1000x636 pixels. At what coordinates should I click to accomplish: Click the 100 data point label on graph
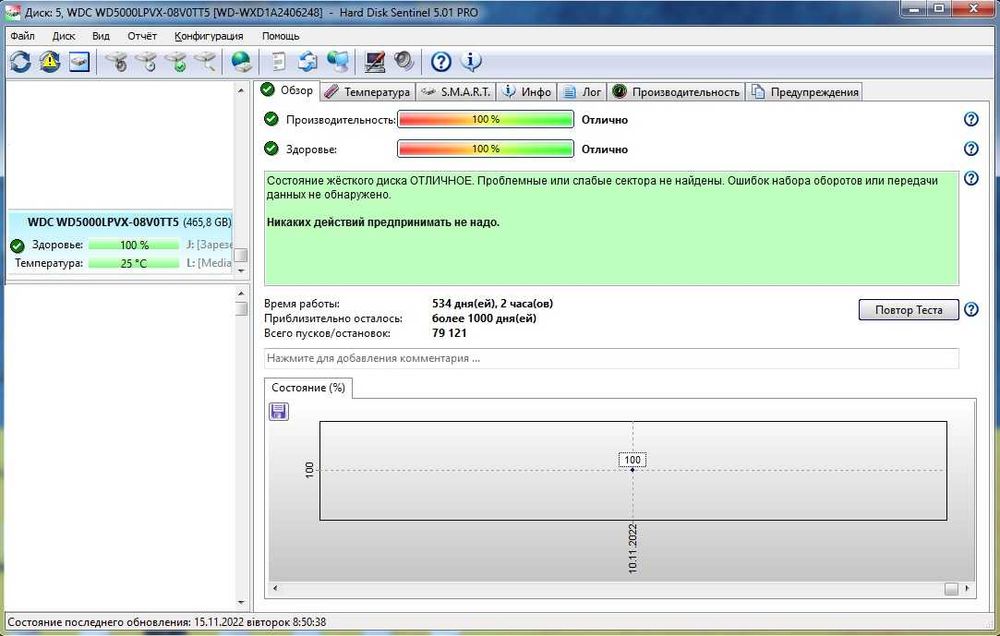click(632, 460)
